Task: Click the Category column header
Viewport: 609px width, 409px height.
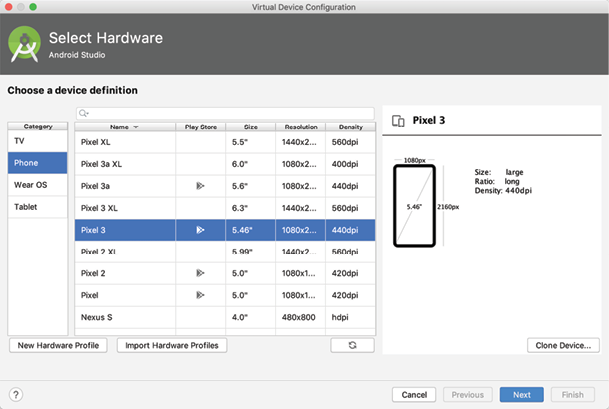Action: (38, 126)
